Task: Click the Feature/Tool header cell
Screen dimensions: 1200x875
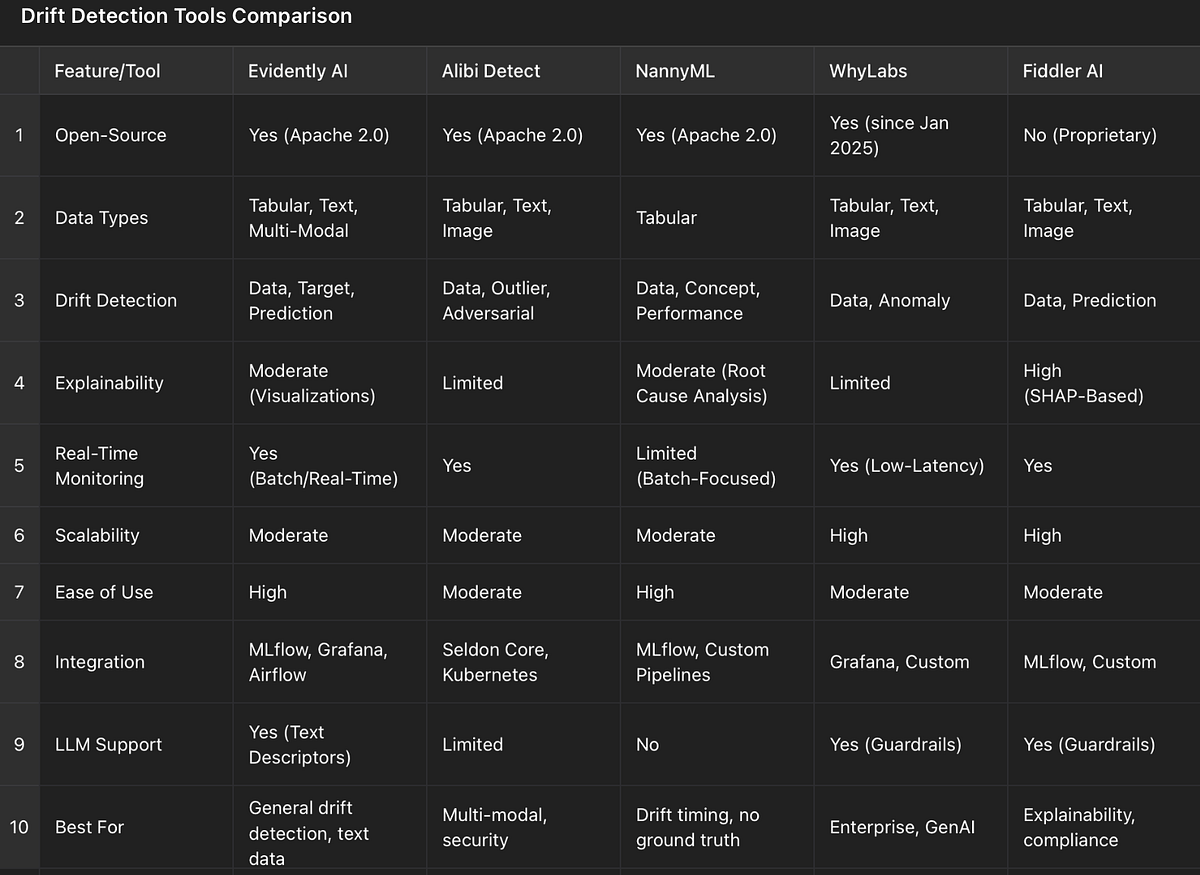Action: 104,71
